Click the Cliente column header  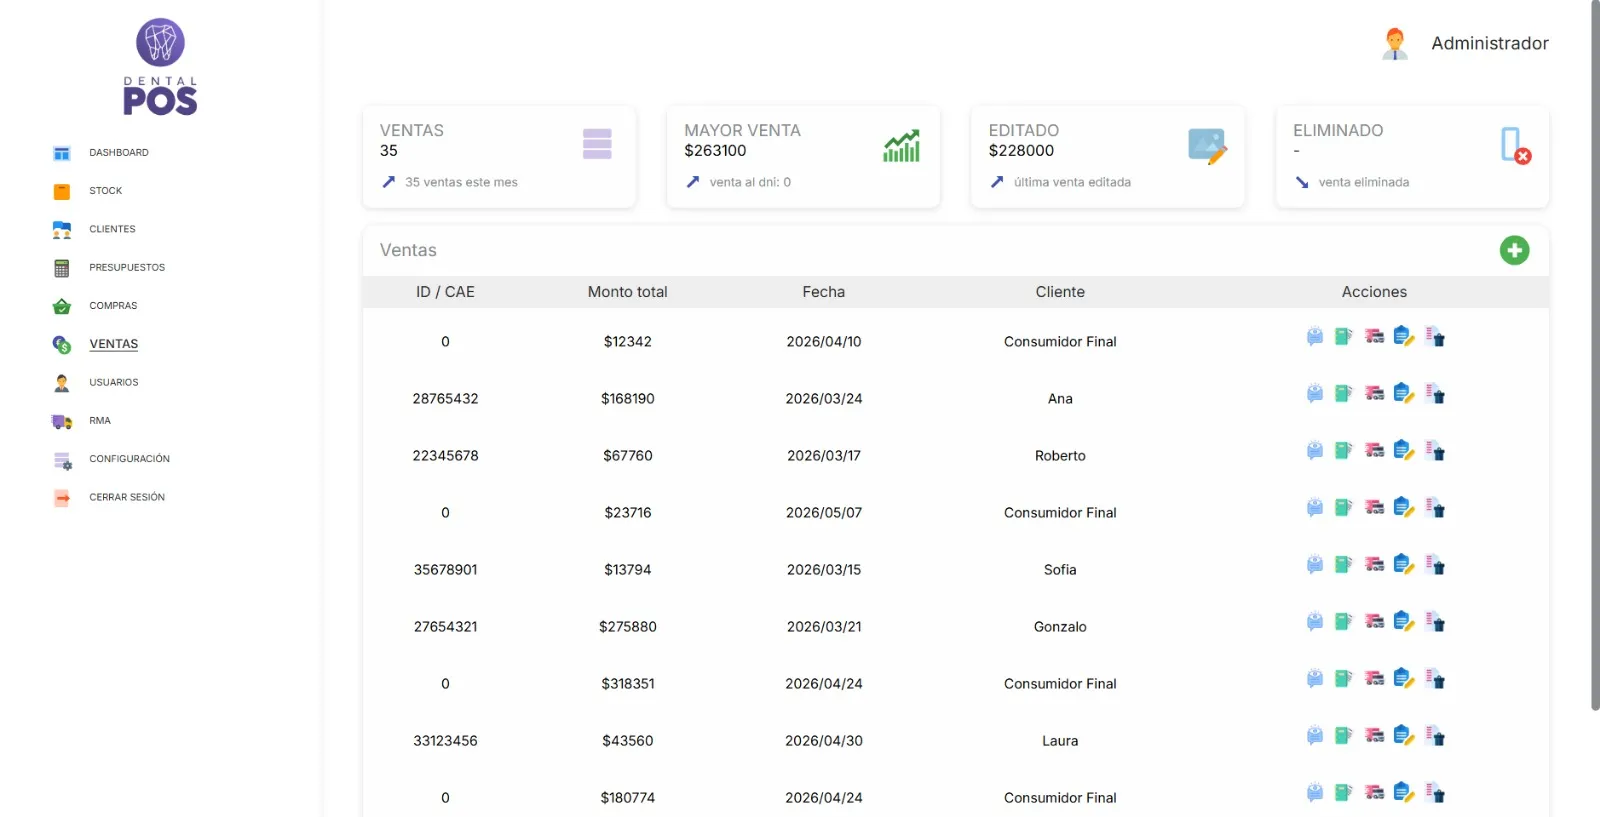[x=1060, y=292]
